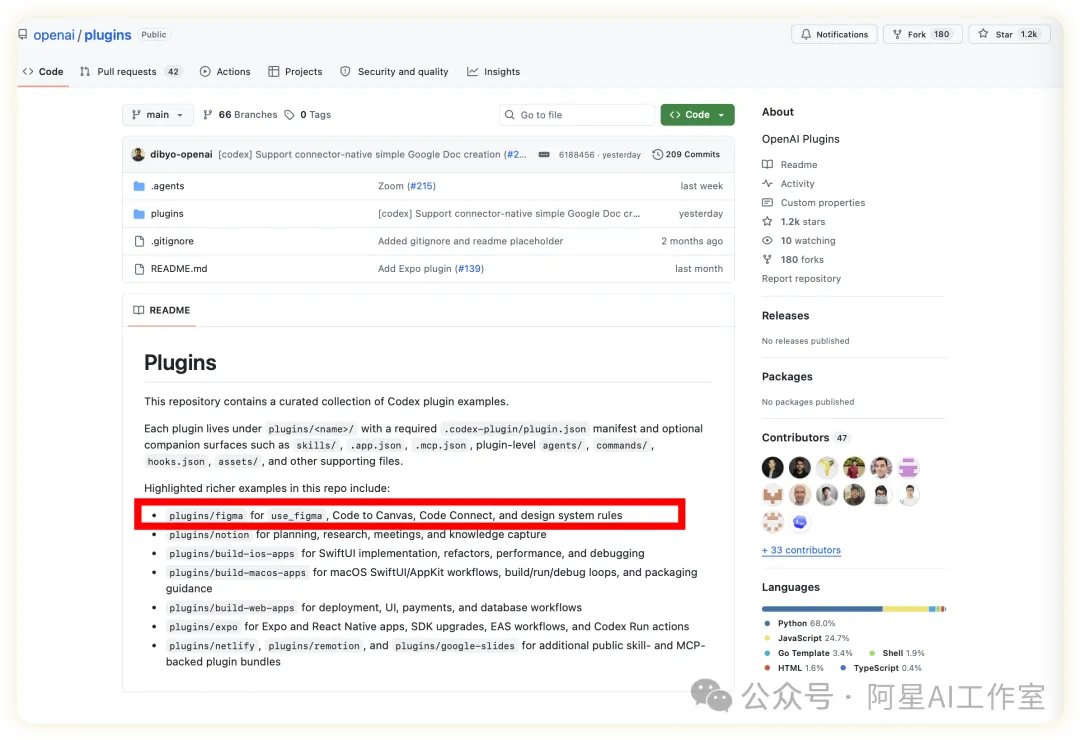Expand the commit message ellipsis button
This screenshot has width=1080, height=740.
[544, 155]
